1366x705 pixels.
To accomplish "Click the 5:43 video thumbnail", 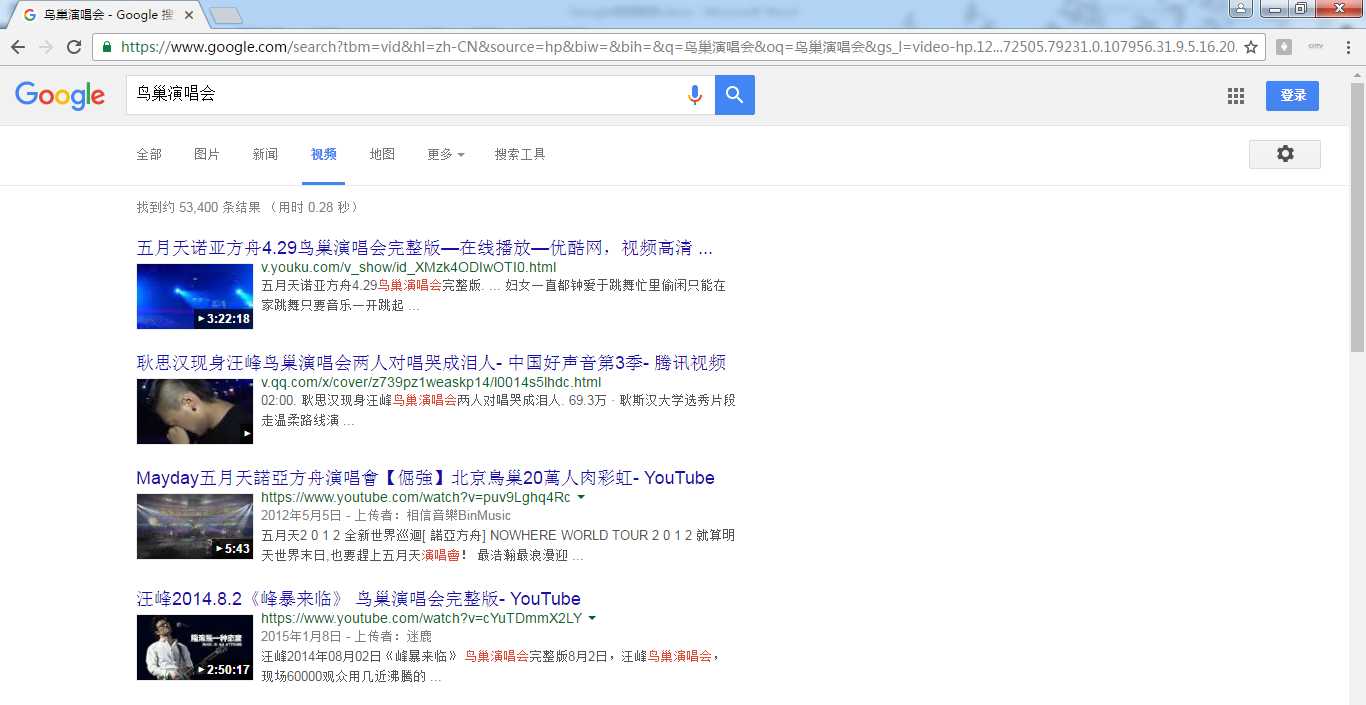I will coord(195,526).
